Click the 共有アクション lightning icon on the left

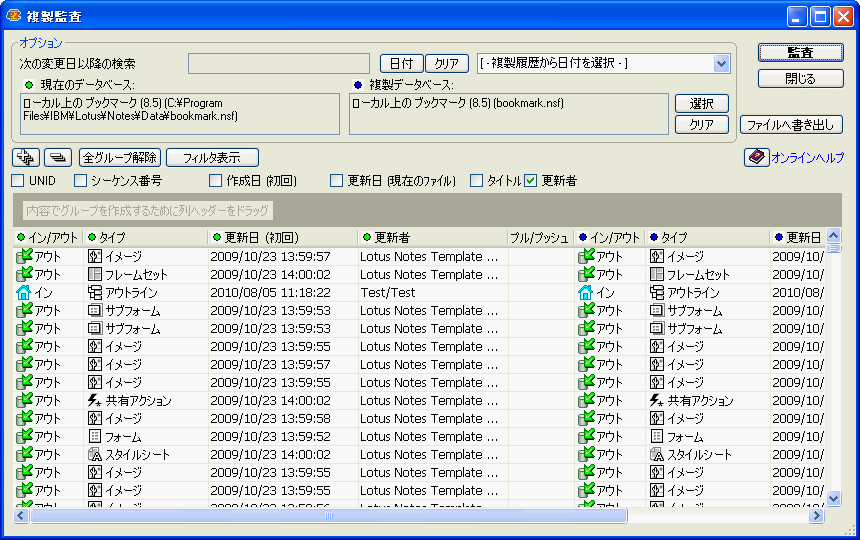coord(95,401)
